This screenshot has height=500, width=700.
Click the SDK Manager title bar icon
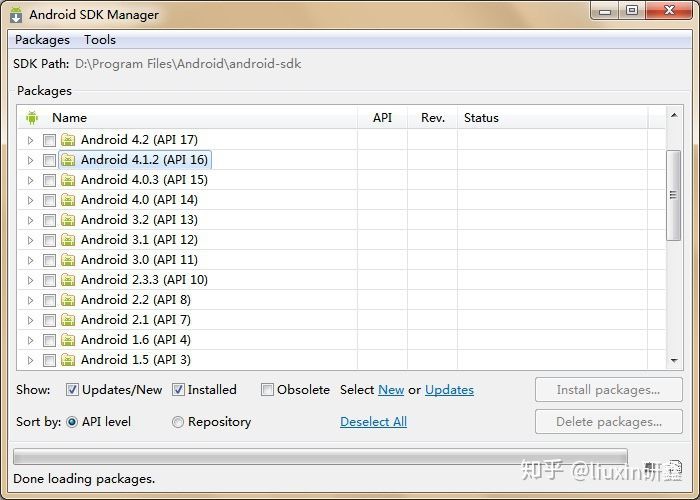(16, 14)
